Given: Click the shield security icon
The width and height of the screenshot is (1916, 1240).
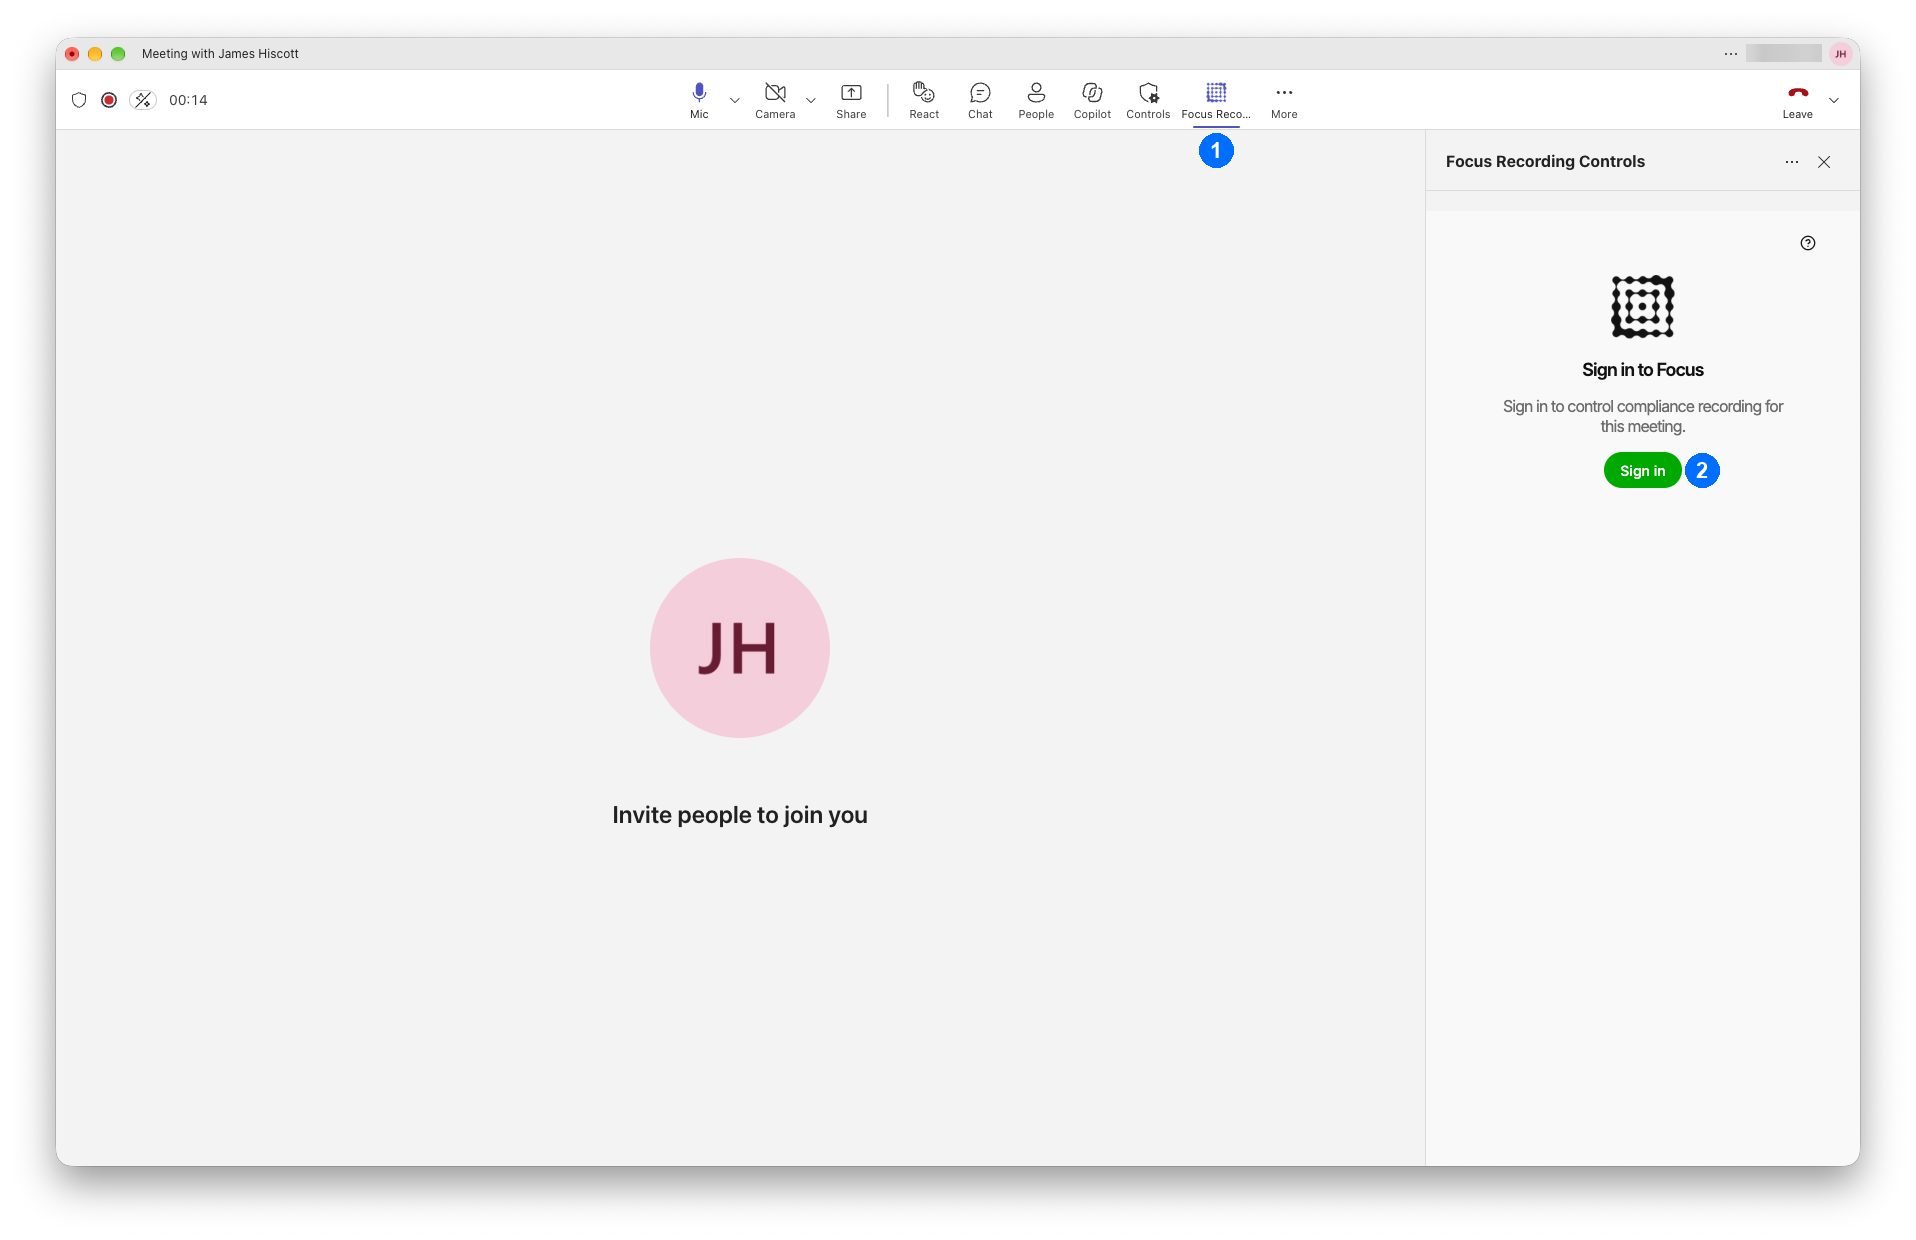Looking at the screenshot, I should [x=79, y=100].
